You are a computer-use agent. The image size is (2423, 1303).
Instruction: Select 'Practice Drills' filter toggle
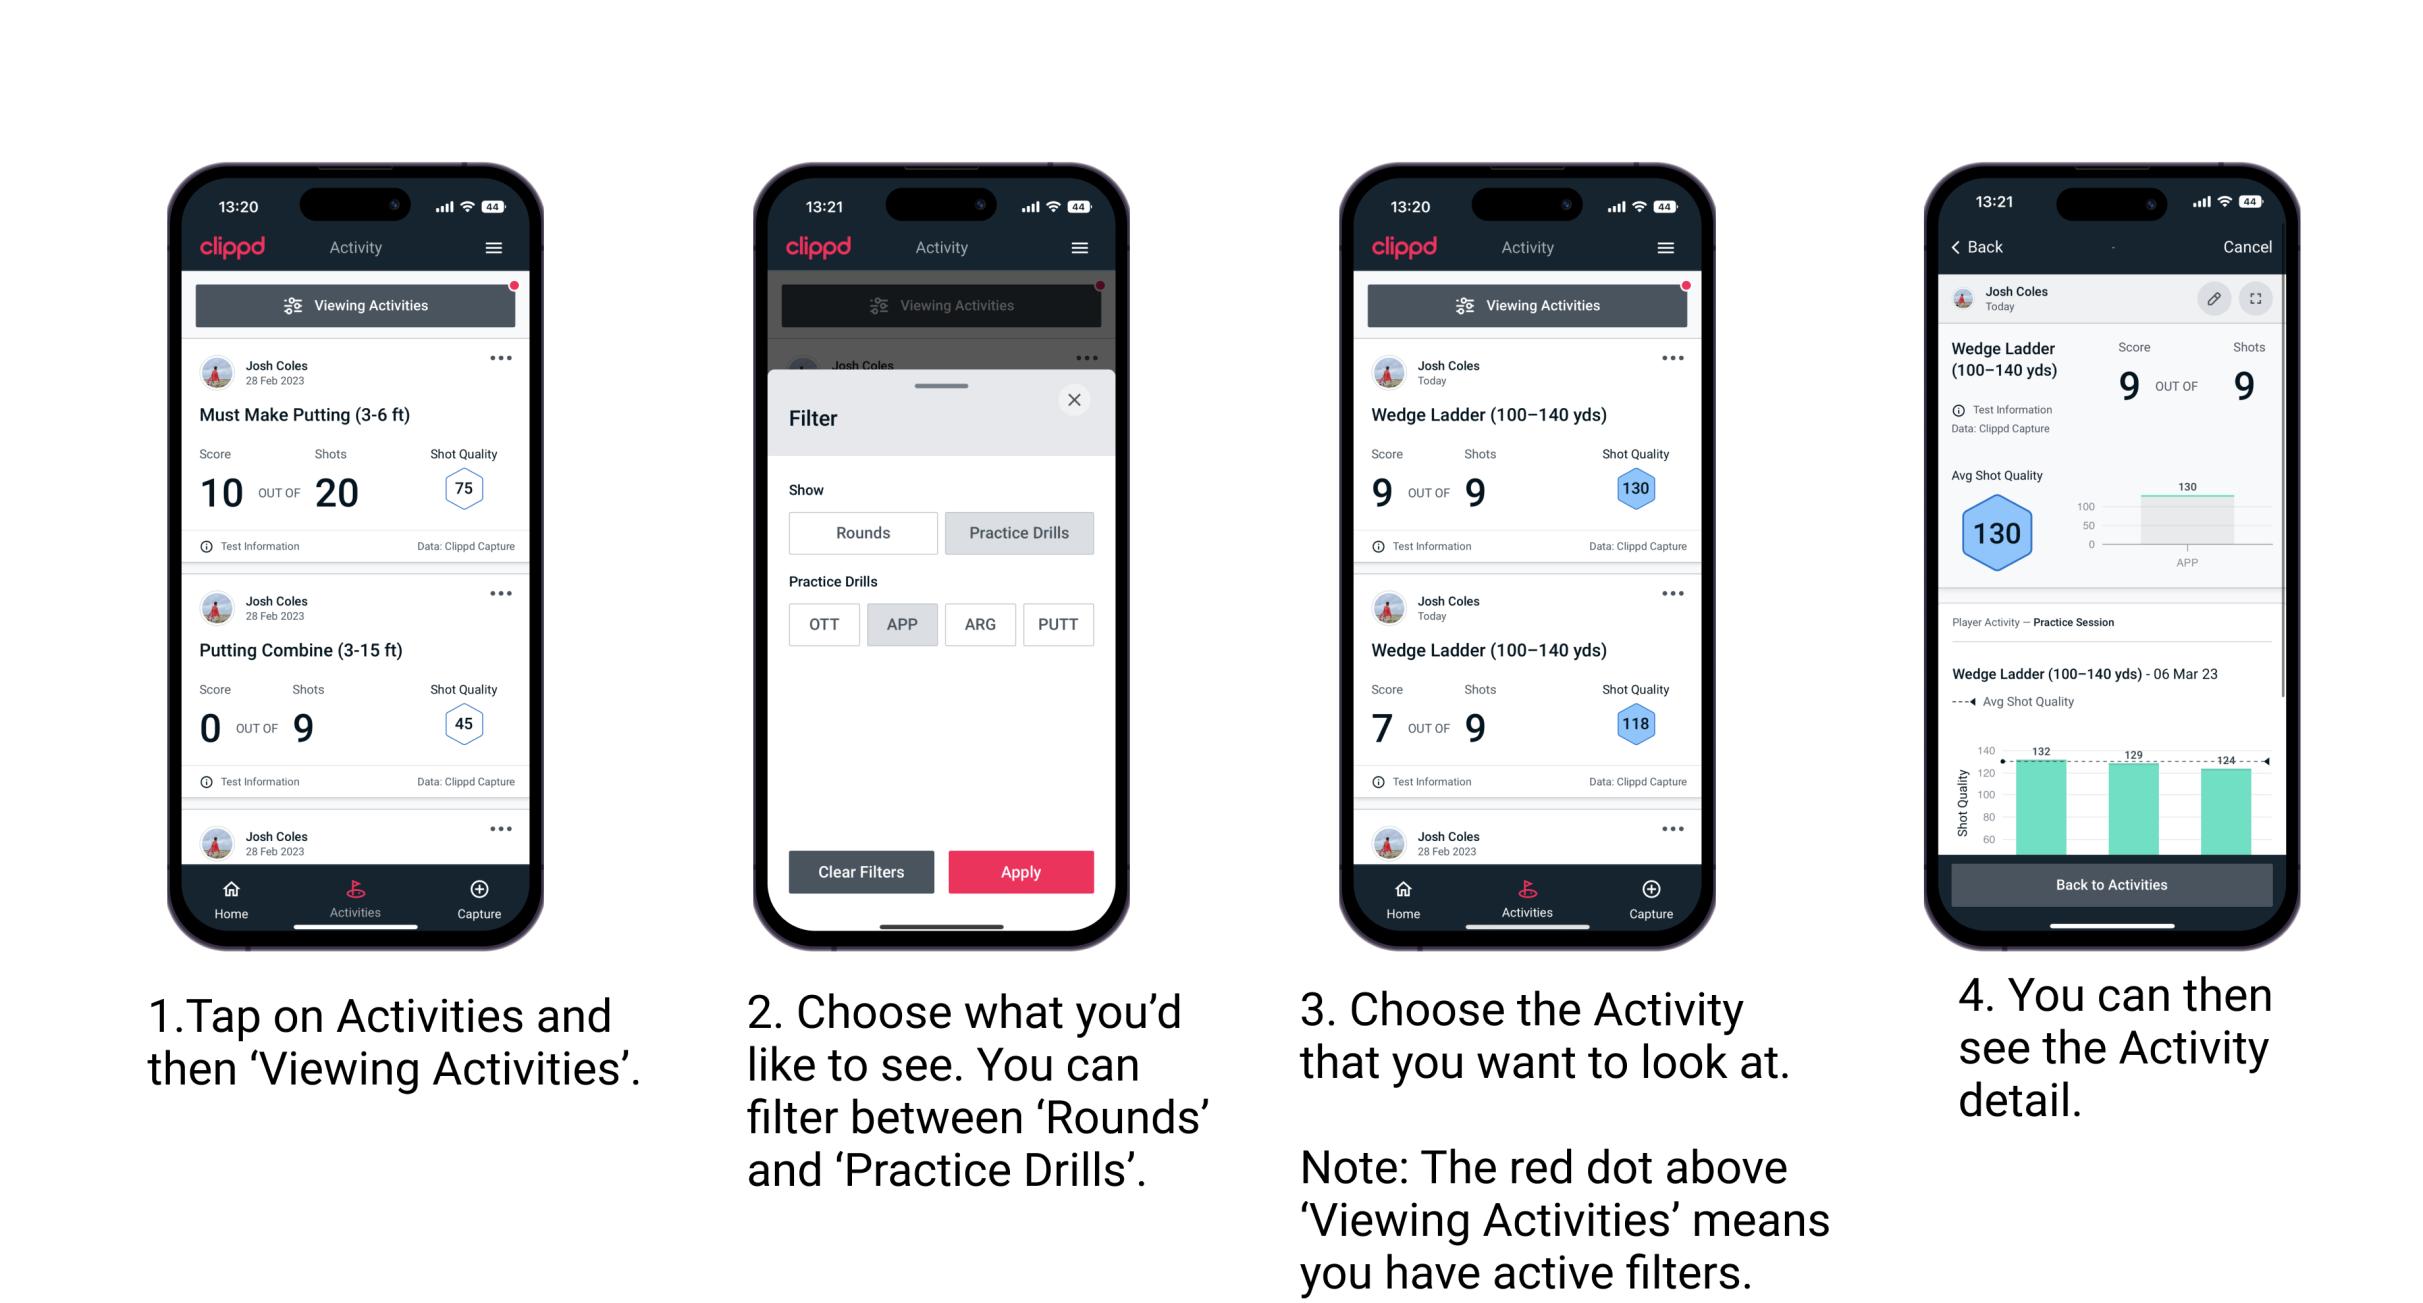click(x=1022, y=531)
